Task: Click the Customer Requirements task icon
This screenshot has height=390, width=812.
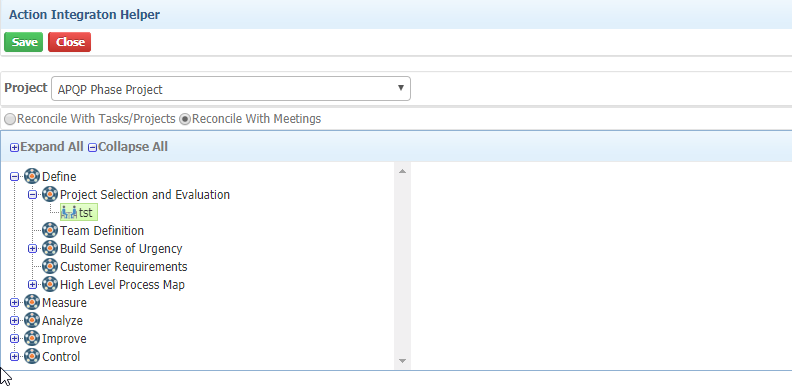Action: pyautogui.click(x=50, y=266)
